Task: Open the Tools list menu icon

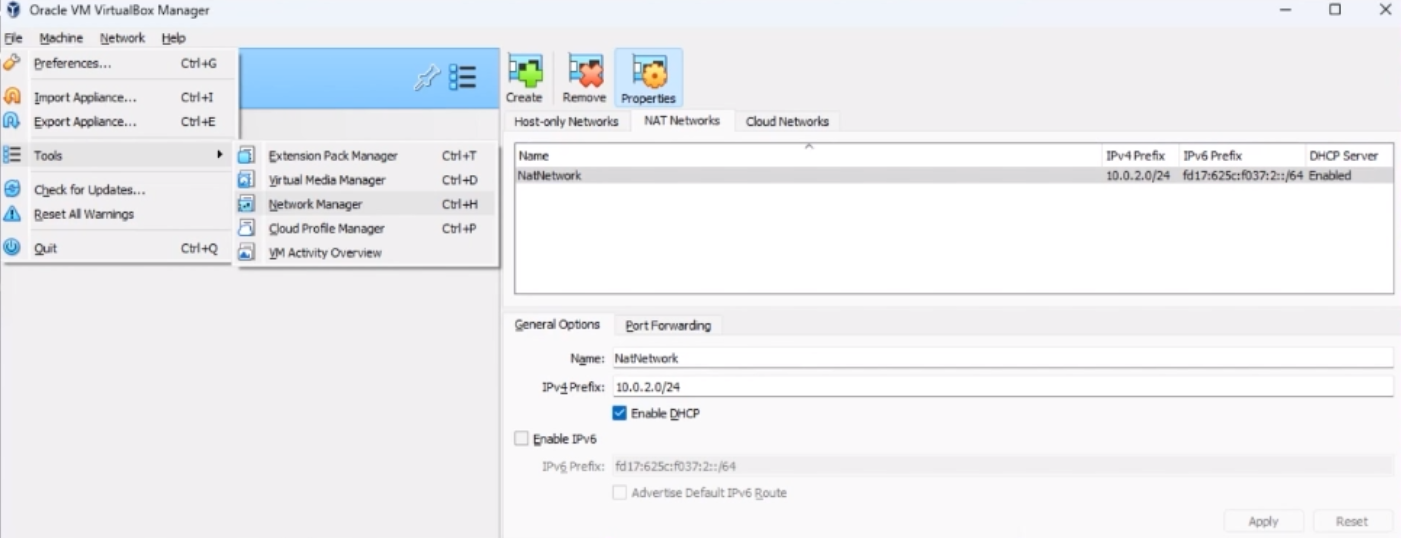Action: click(x=462, y=78)
